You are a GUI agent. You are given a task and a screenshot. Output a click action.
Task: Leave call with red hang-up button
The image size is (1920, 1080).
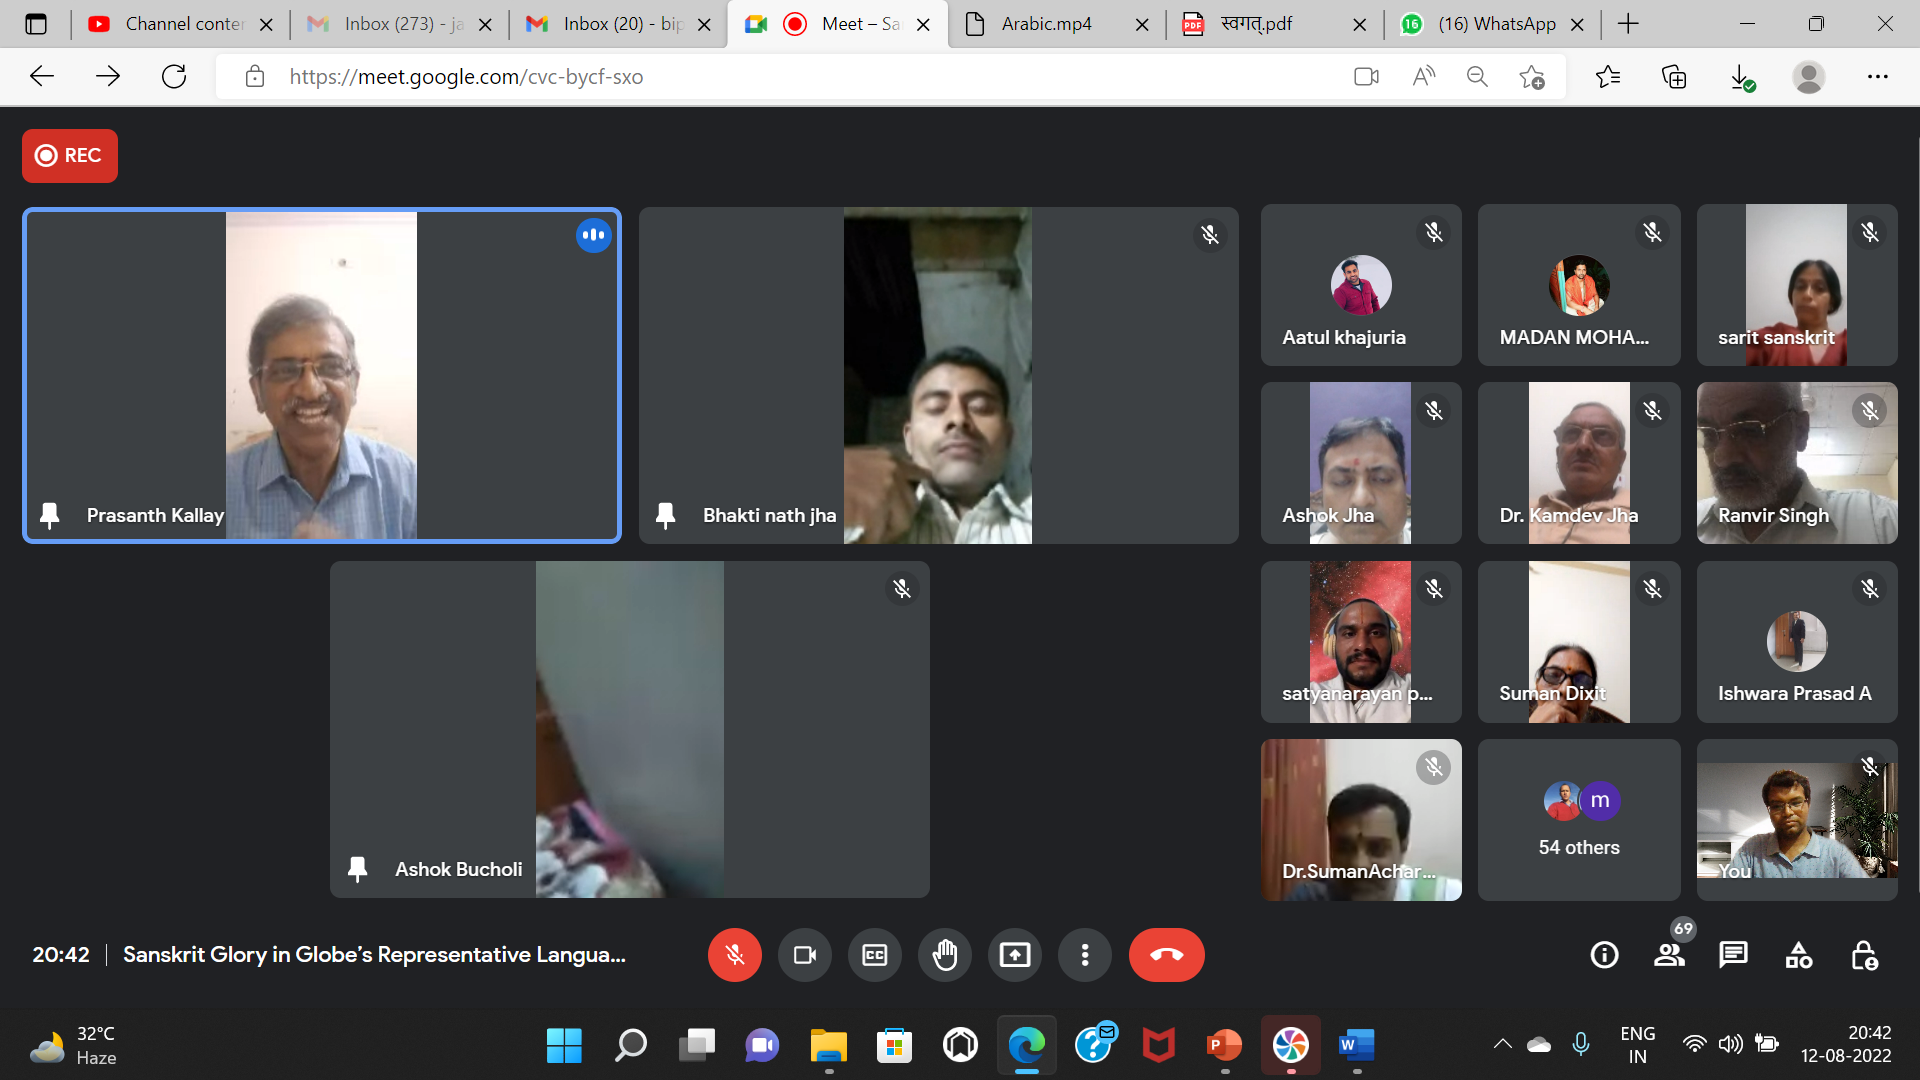click(1166, 955)
